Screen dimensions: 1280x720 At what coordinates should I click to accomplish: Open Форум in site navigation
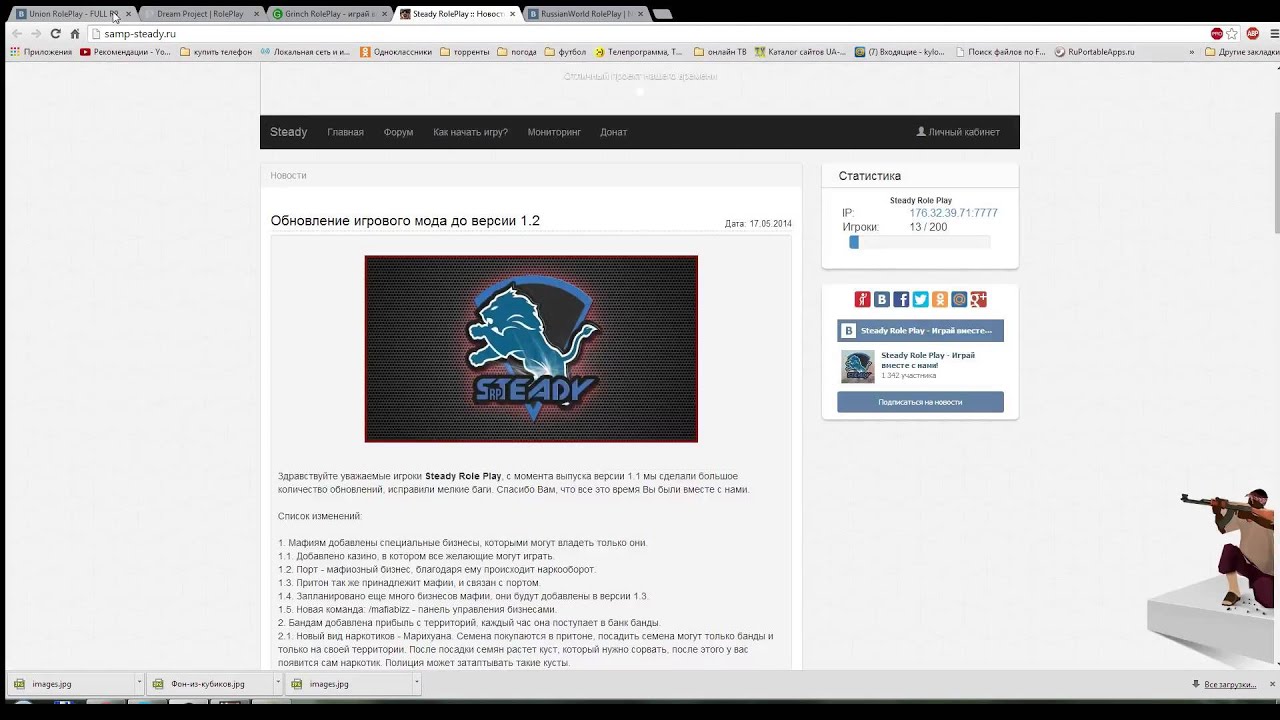pyautogui.click(x=398, y=132)
